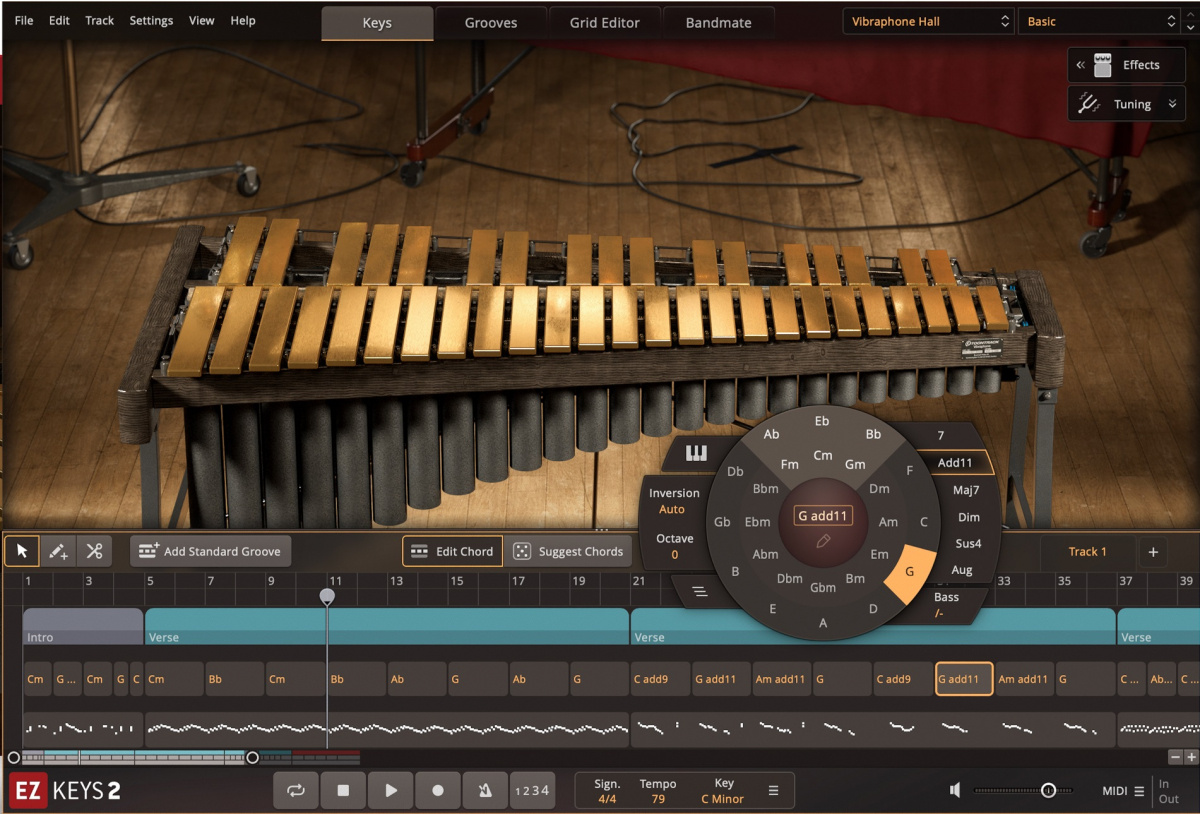Click Add Standard Groove
The height and width of the screenshot is (814, 1200).
point(210,551)
